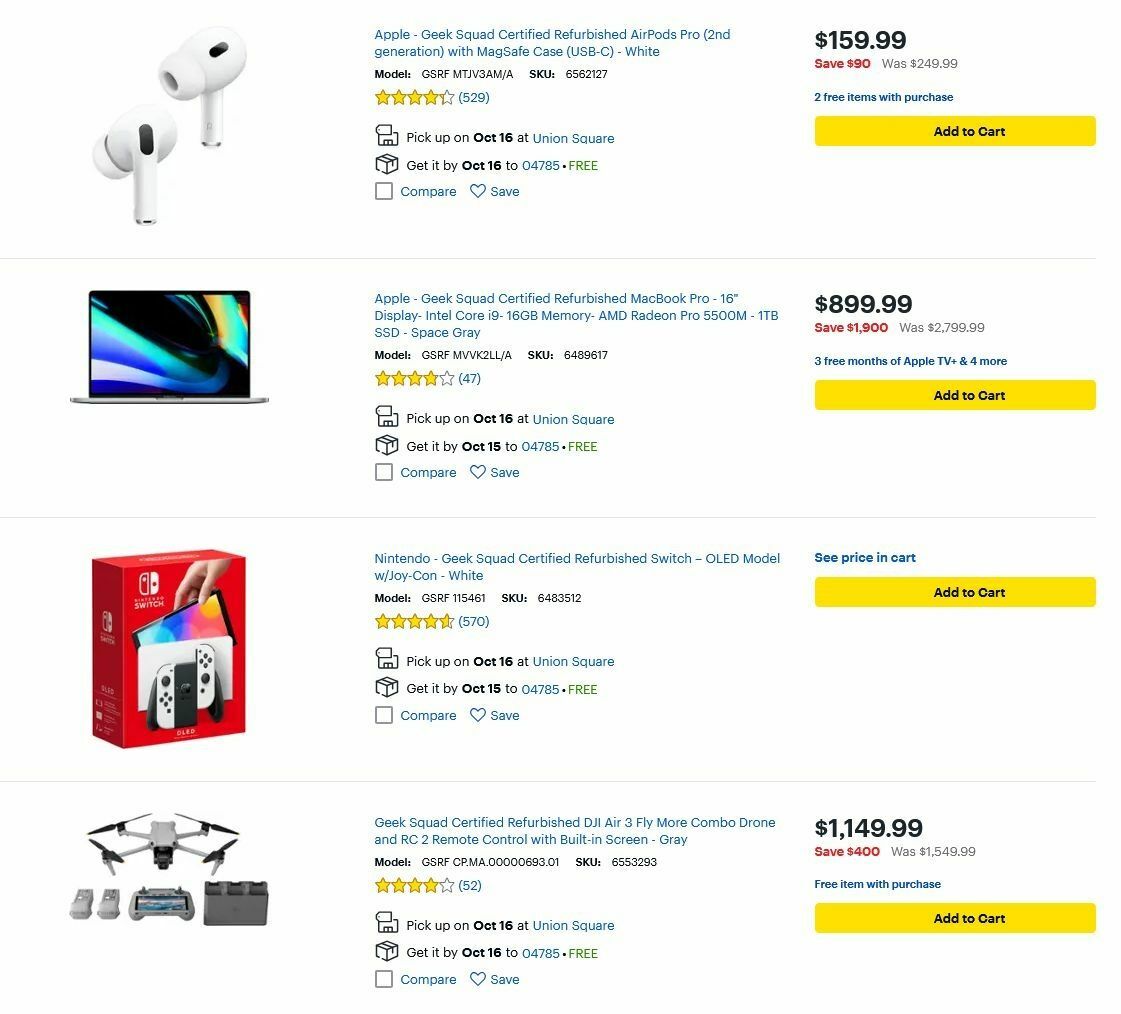The width and height of the screenshot is (1121, 1014).
Task: Click the See price in cart link
Action: [x=865, y=557]
